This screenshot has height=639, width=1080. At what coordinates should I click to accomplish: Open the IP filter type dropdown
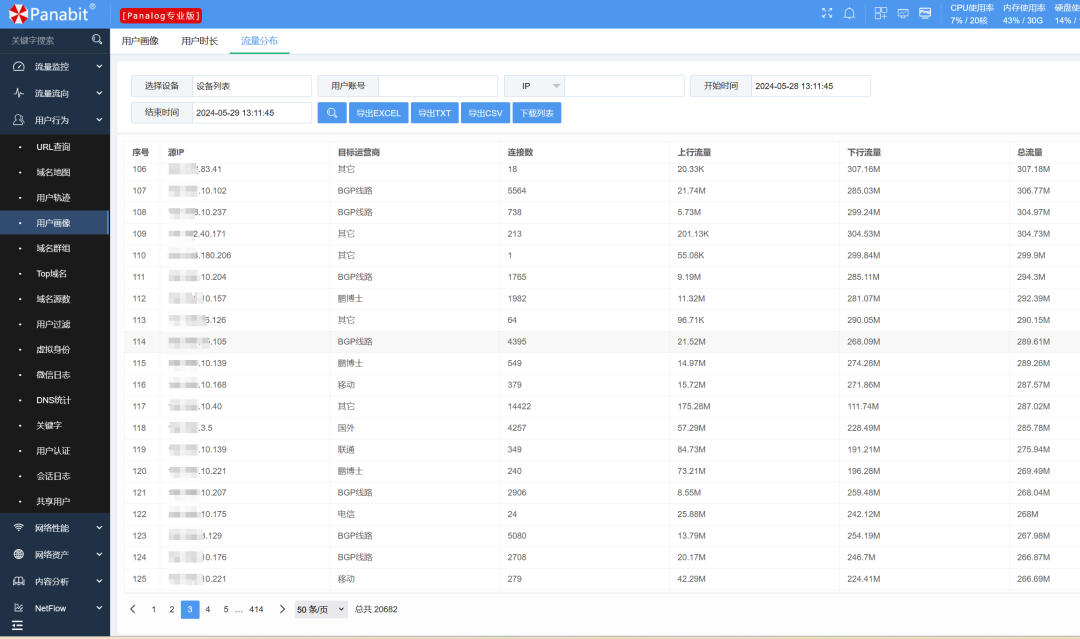(534, 86)
